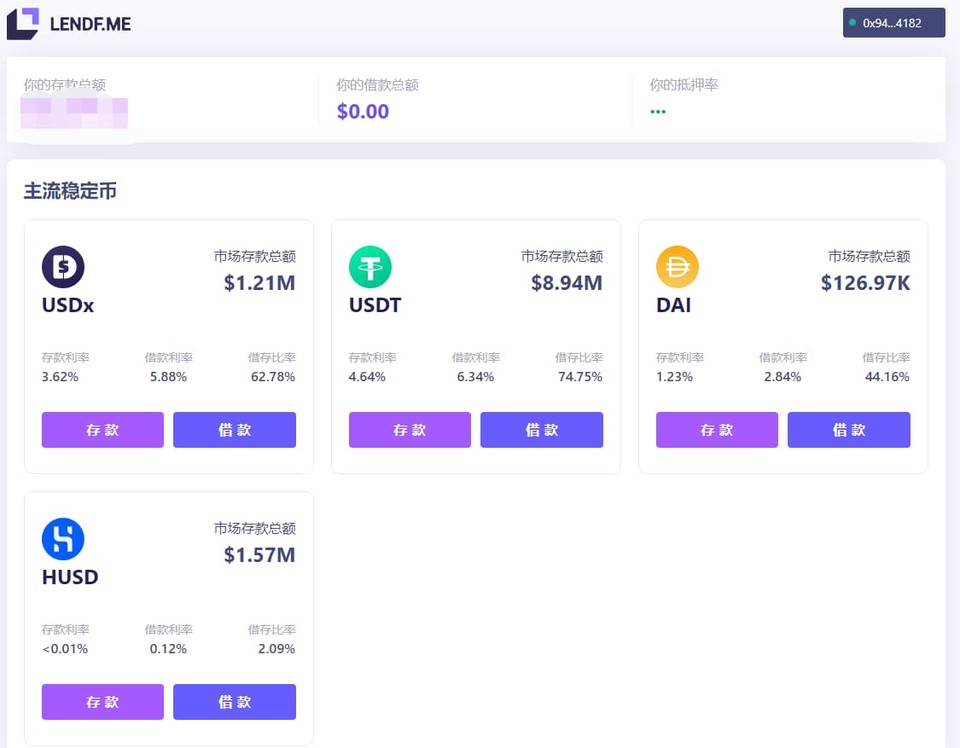Click the LENDF.ME logo icon
960x748 pixels.
click(x=22, y=23)
